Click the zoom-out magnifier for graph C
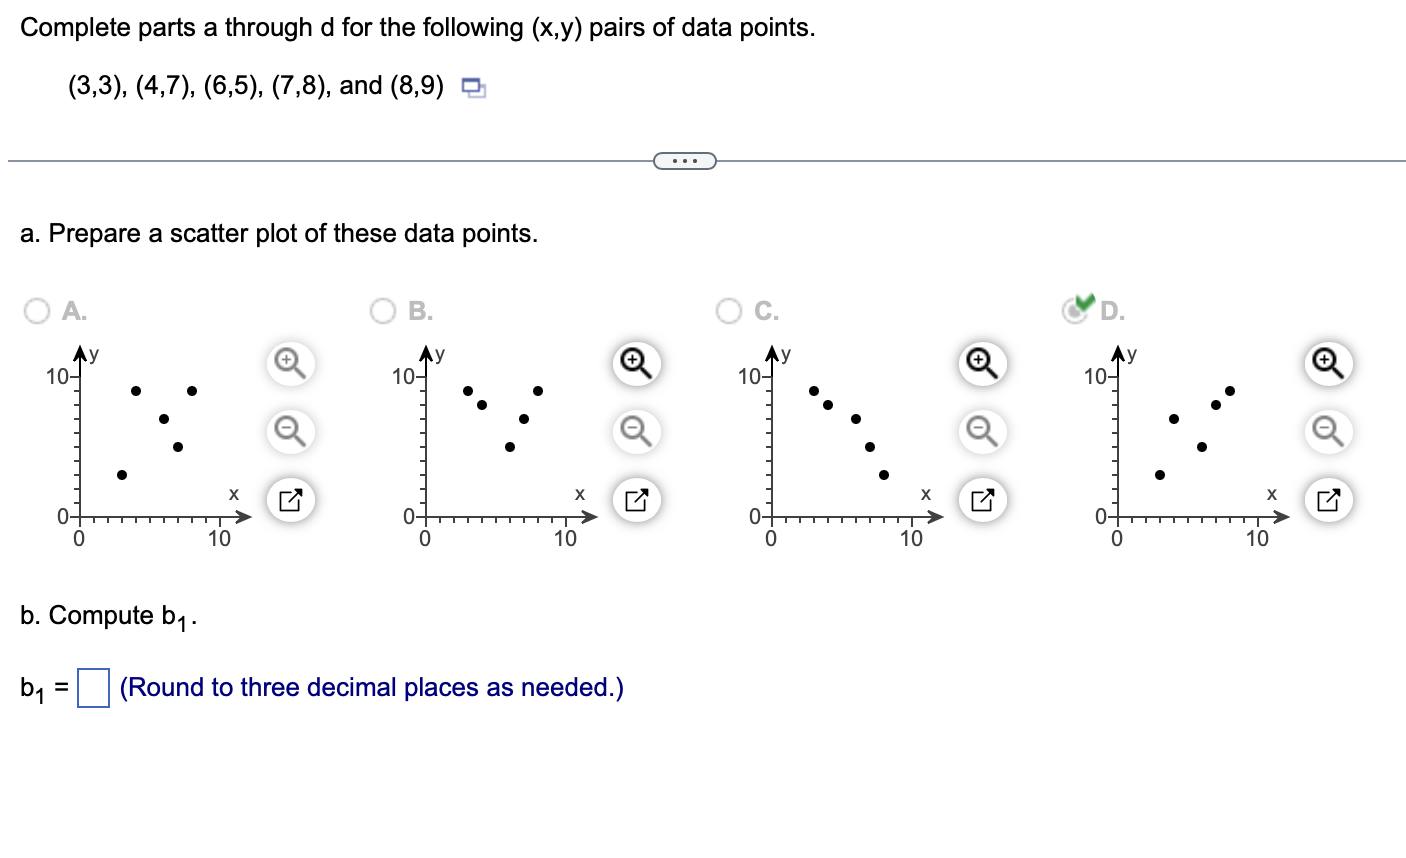 [x=981, y=432]
